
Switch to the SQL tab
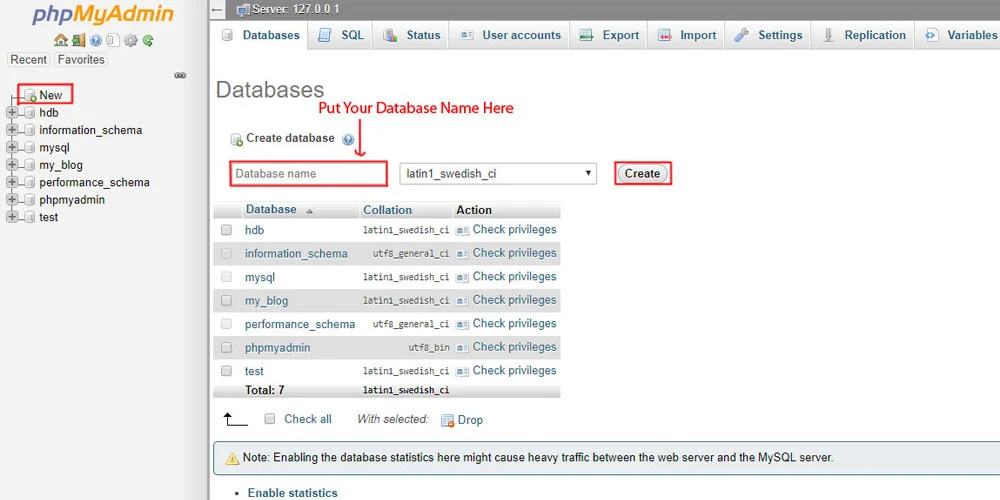[341, 35]
